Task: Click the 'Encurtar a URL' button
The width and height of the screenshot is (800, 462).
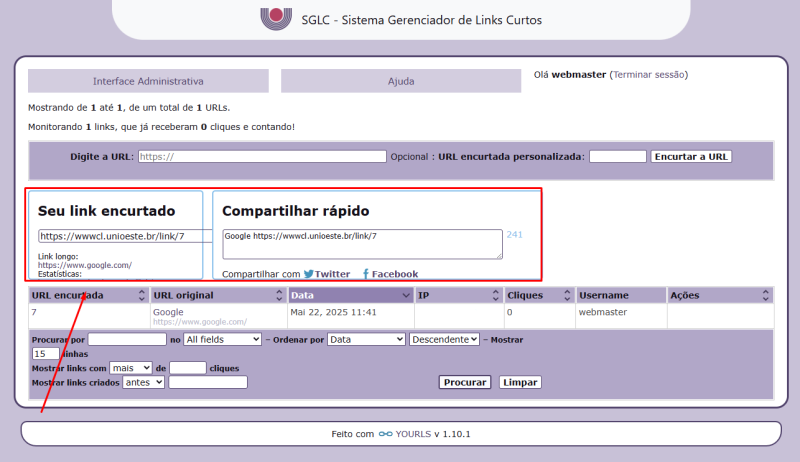Action: (x=691, y=157)
